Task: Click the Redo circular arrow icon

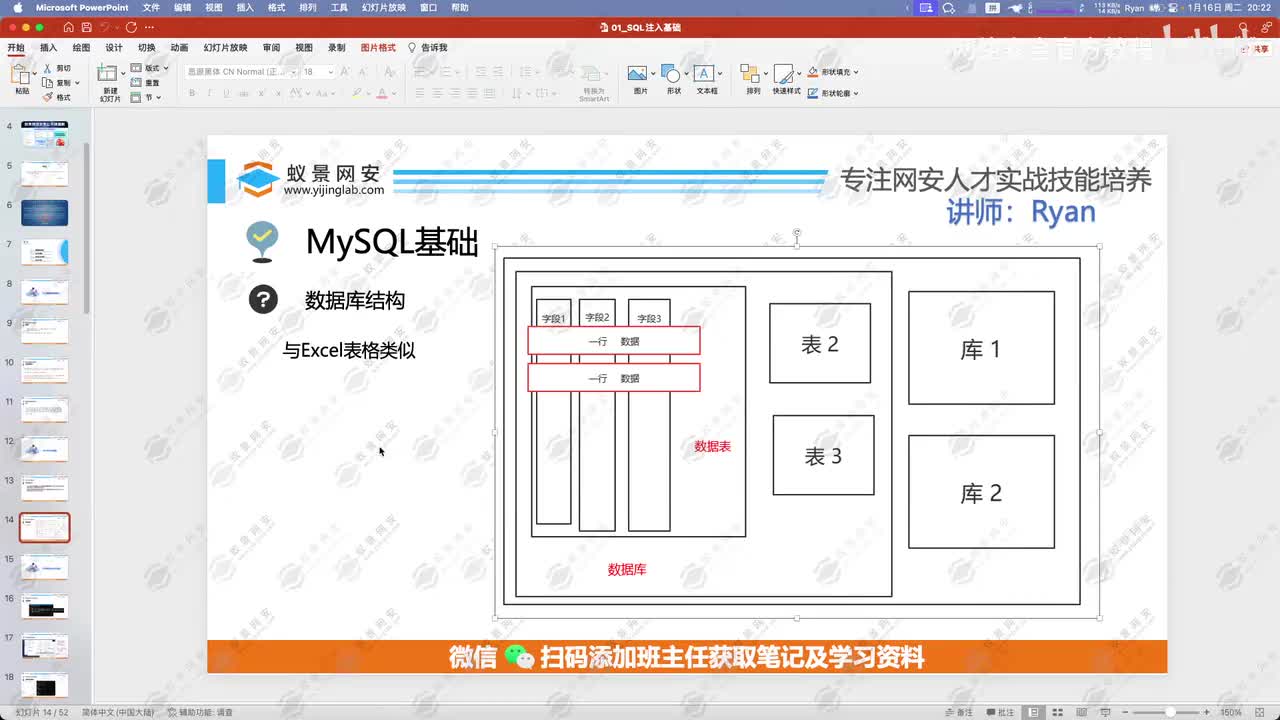Action: 131,27
